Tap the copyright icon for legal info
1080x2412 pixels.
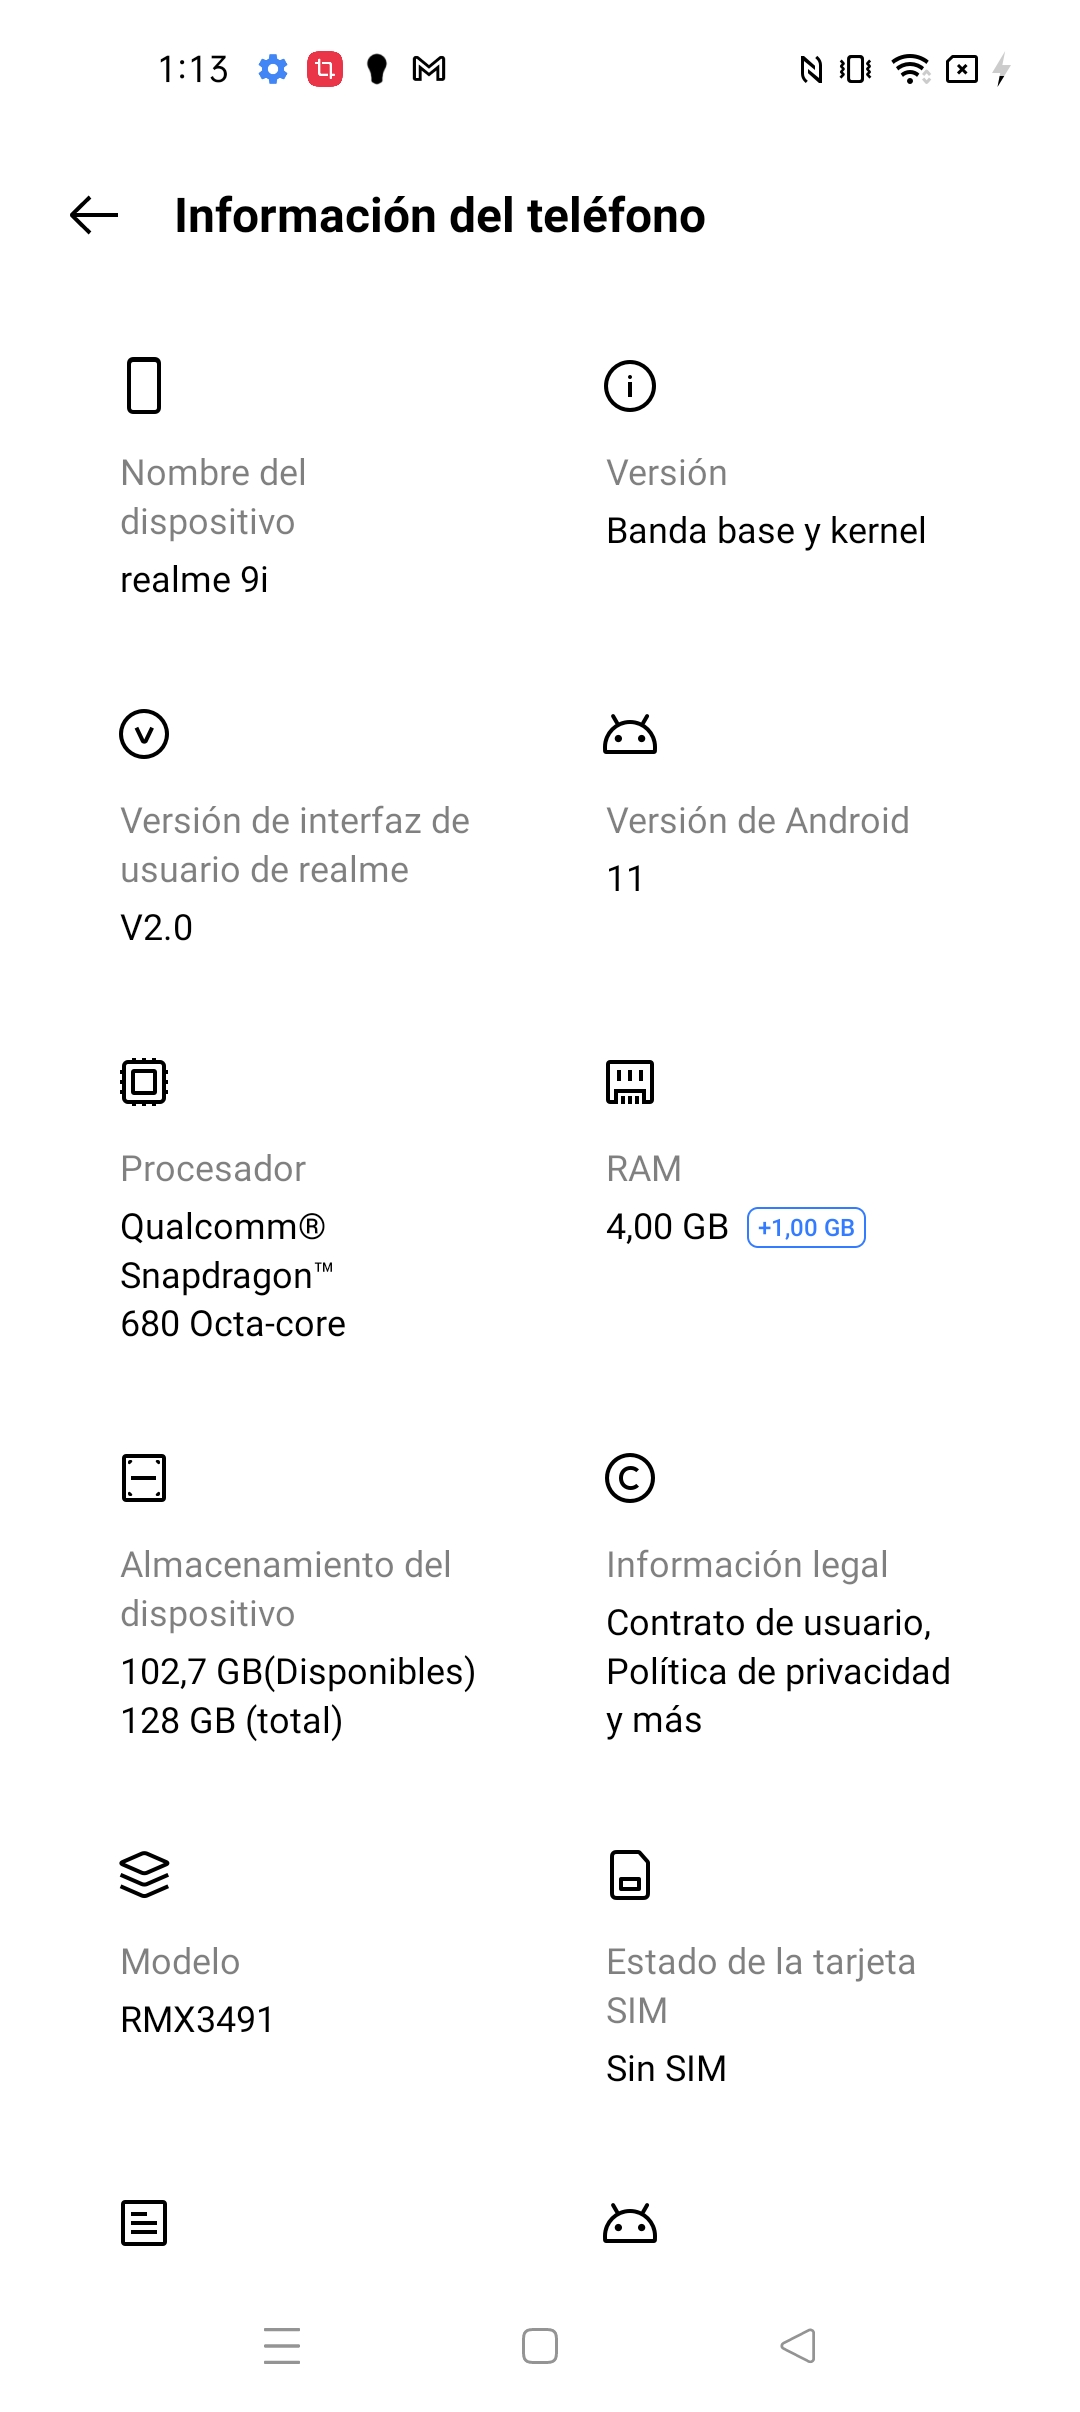pyautogui.click(x=630, y=1478)
